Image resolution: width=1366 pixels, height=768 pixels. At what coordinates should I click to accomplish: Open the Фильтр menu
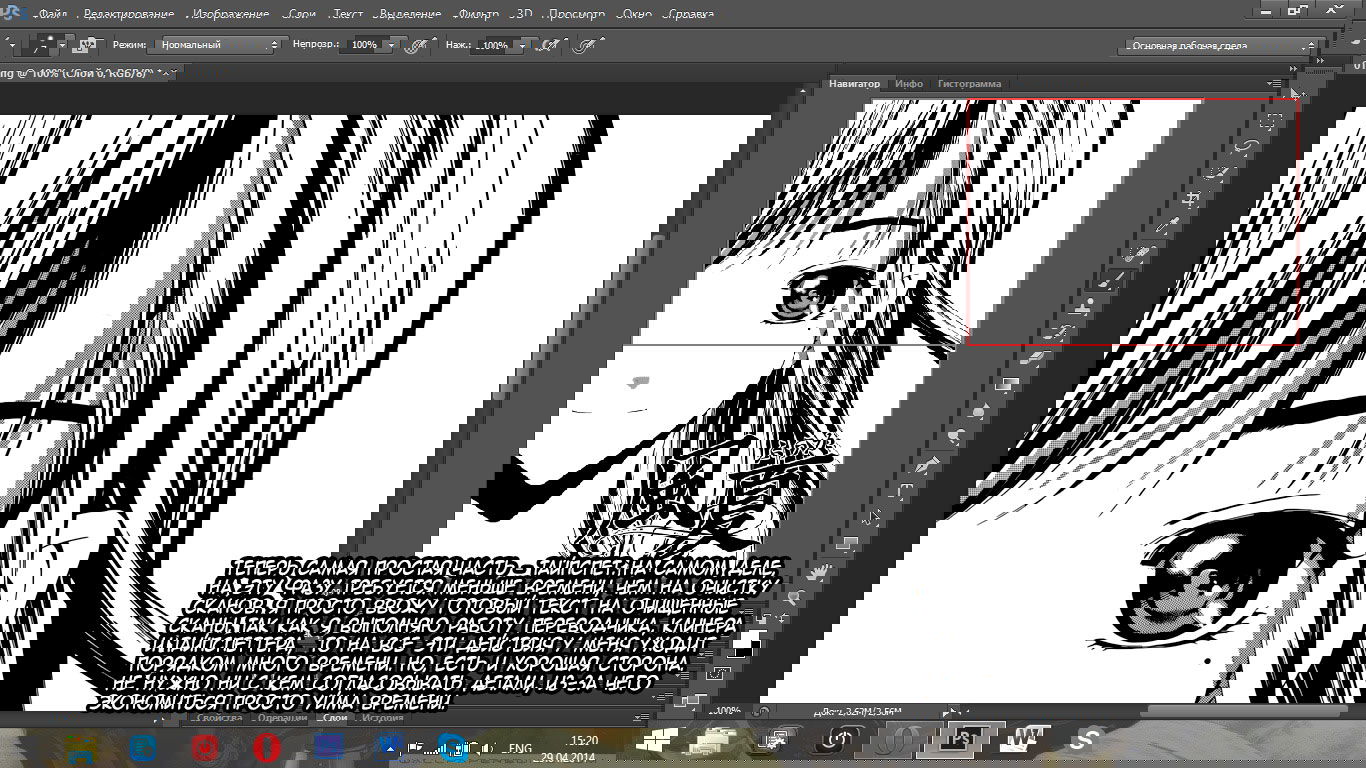coord(477,15)
